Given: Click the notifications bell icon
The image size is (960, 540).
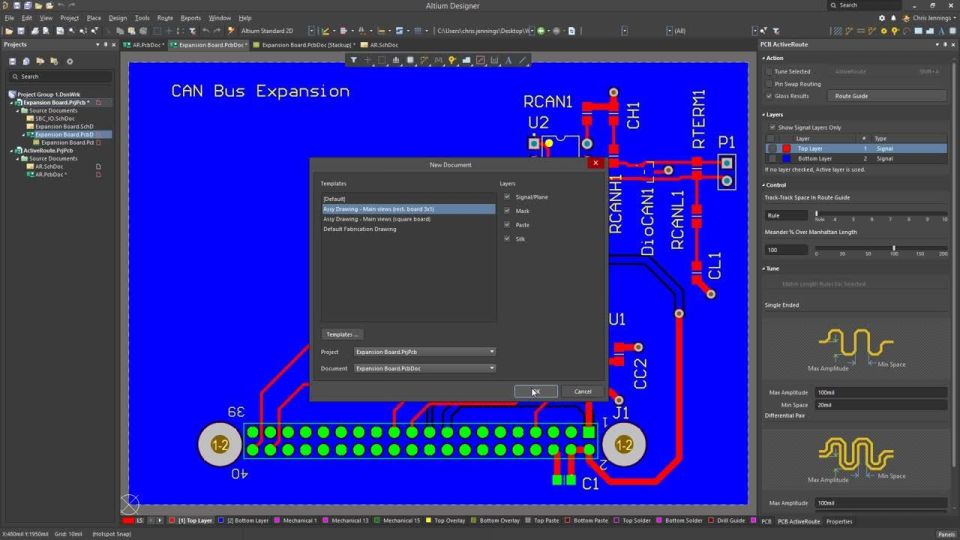Looking at the screenshot, I should (893, 18).
